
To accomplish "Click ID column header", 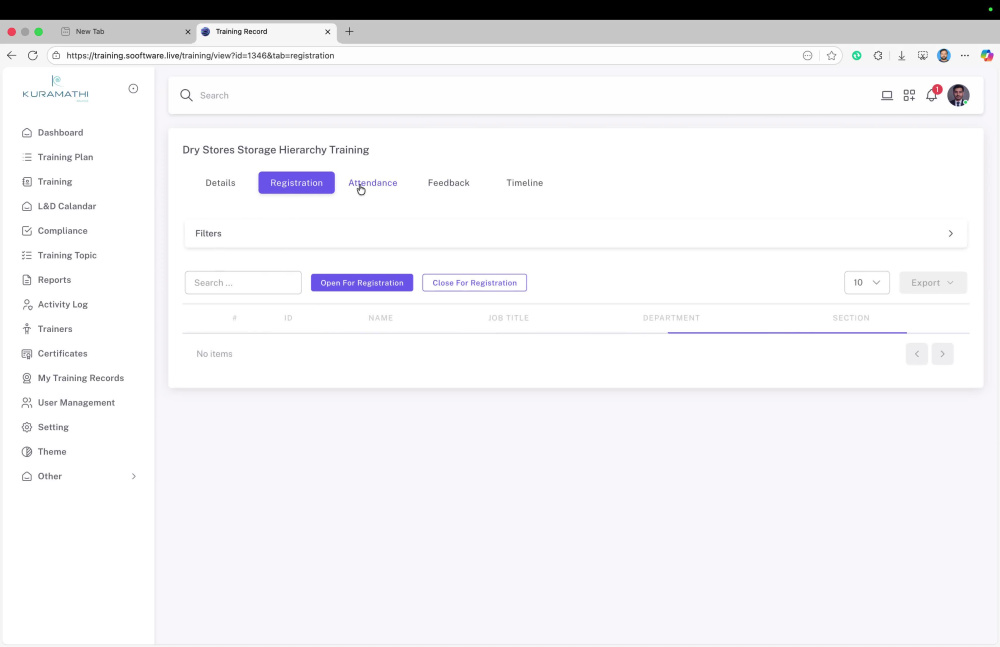I will [x=288, y=318].
